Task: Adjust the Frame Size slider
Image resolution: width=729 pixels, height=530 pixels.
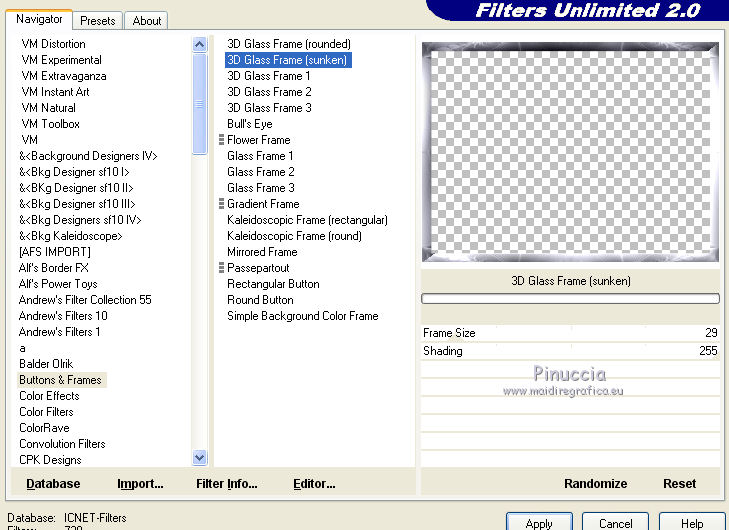Action: click(x=570, y=333)
